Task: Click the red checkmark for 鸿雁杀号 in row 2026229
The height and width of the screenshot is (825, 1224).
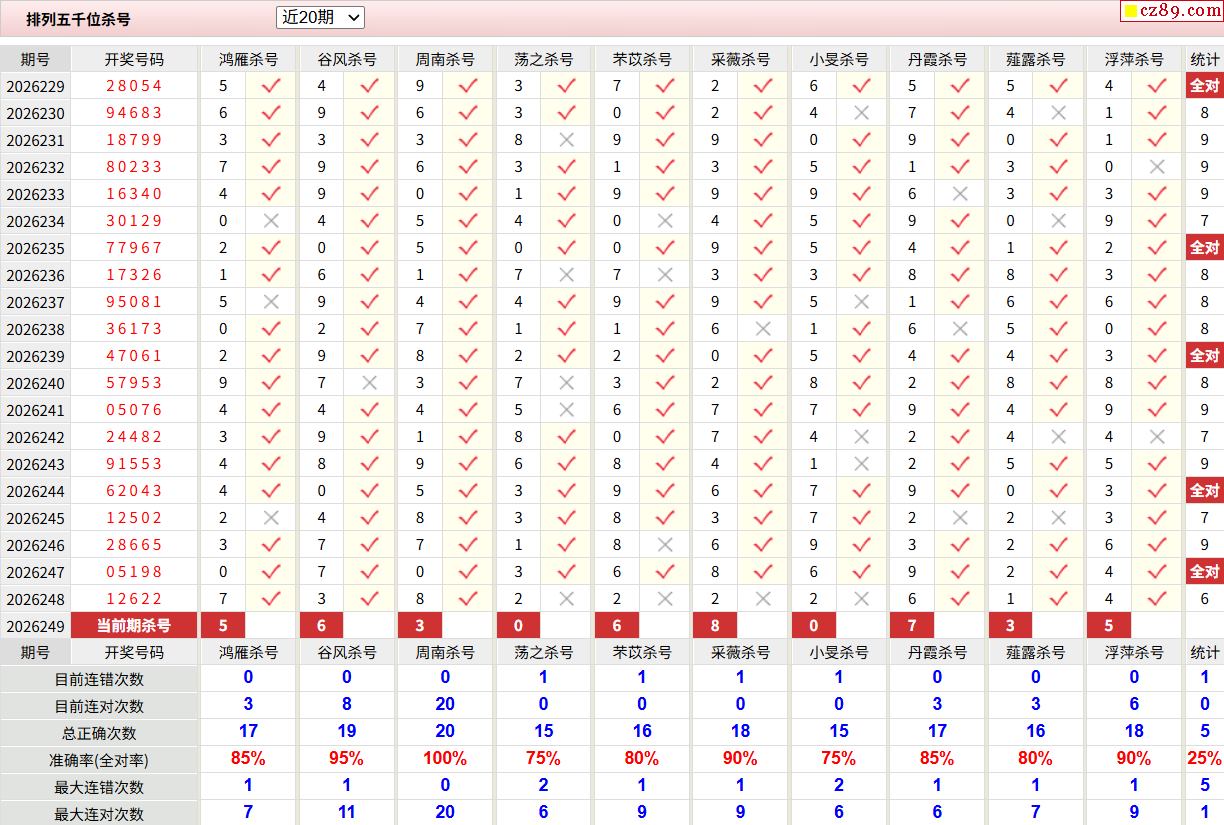Action: 271,86
